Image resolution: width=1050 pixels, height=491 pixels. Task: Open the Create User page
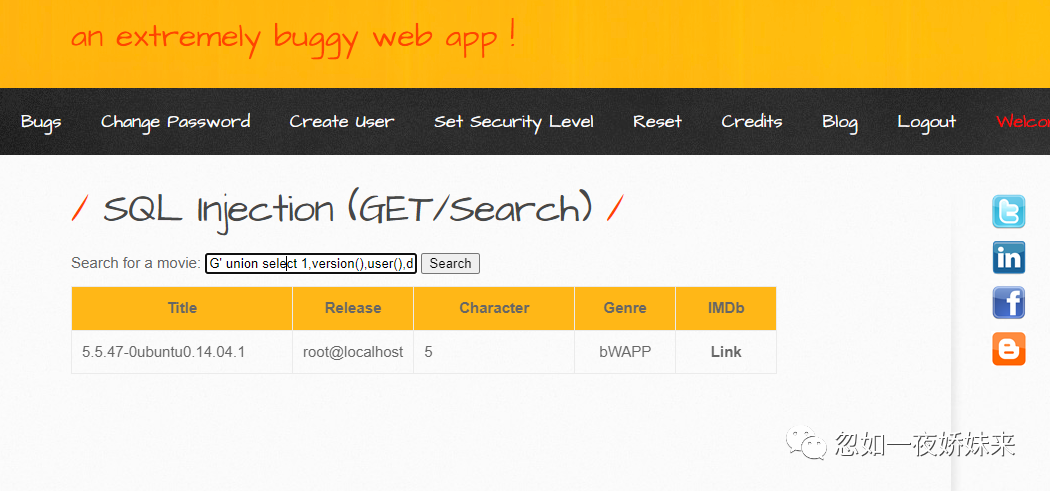point(342,122)
